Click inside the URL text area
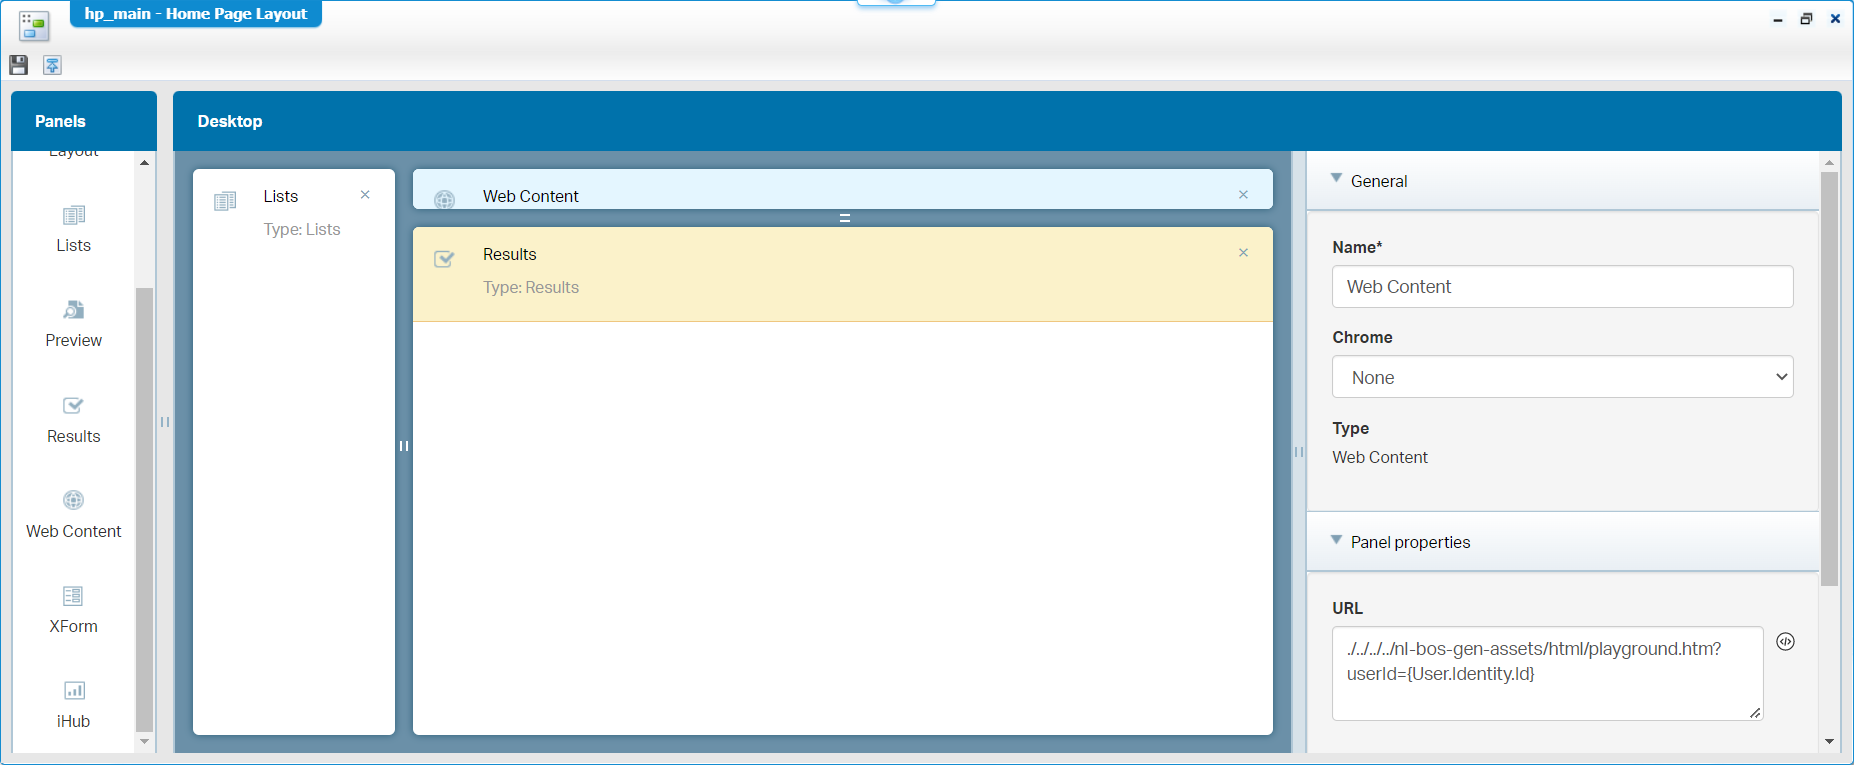 pyautogui.click(x=1546, y=673)
